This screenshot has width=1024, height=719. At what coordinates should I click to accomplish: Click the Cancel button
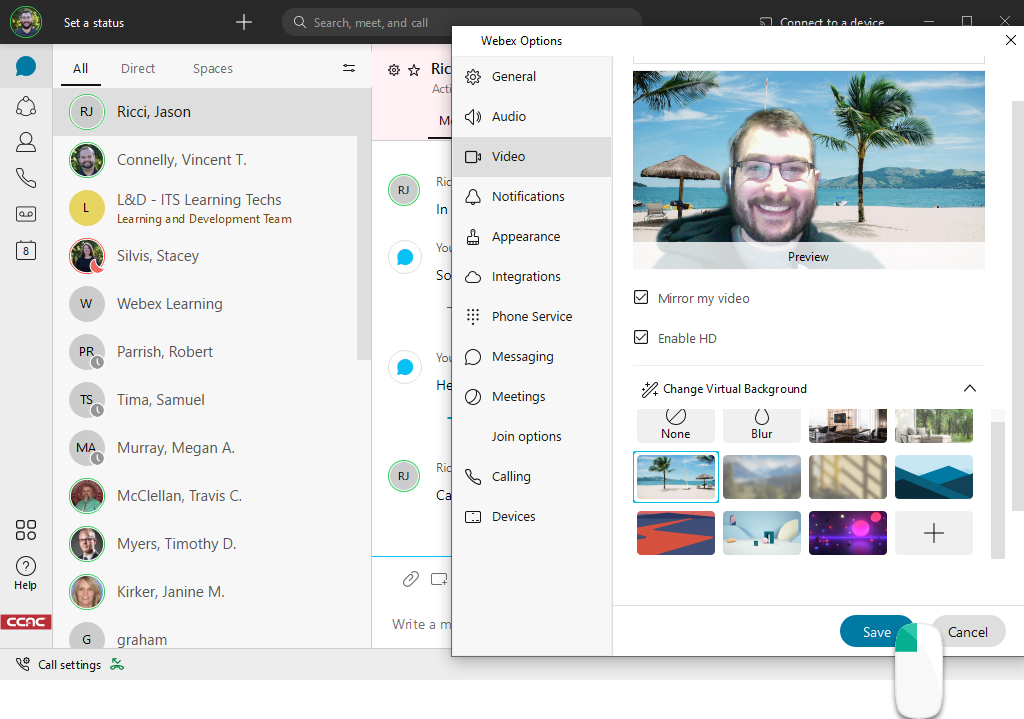tap(967, 631)
